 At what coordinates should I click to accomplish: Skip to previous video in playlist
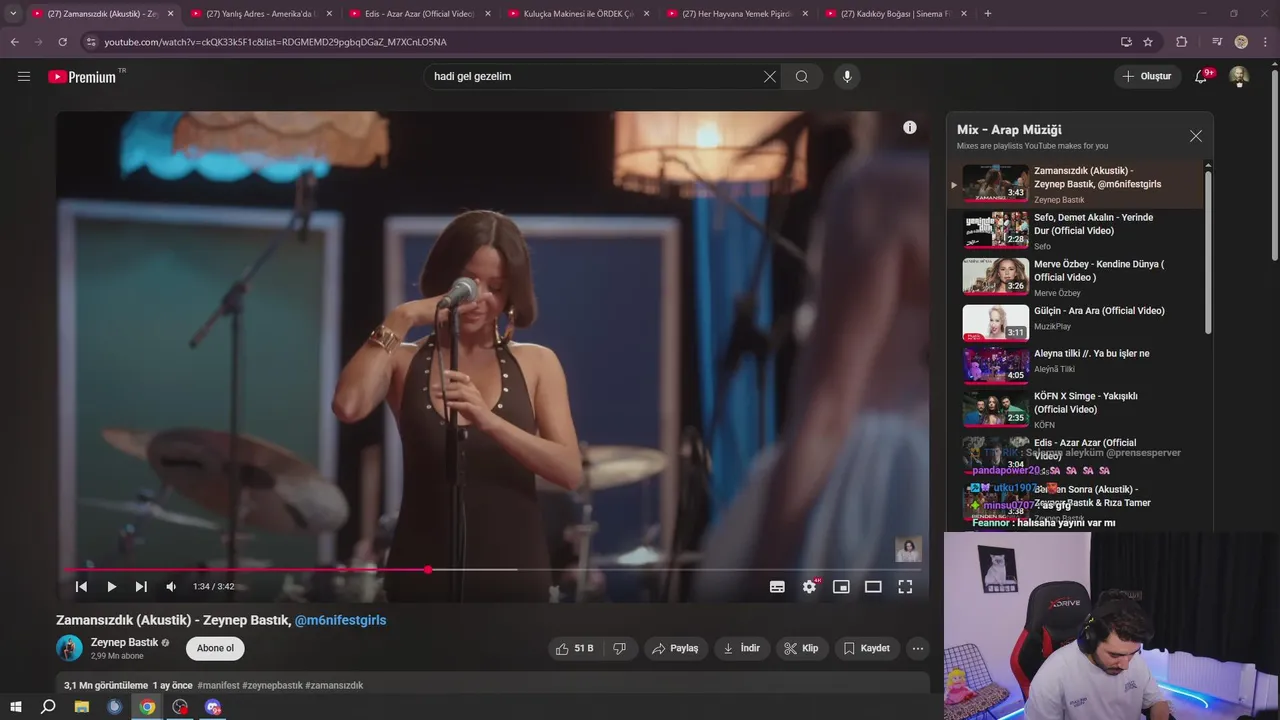click(82, 587)
